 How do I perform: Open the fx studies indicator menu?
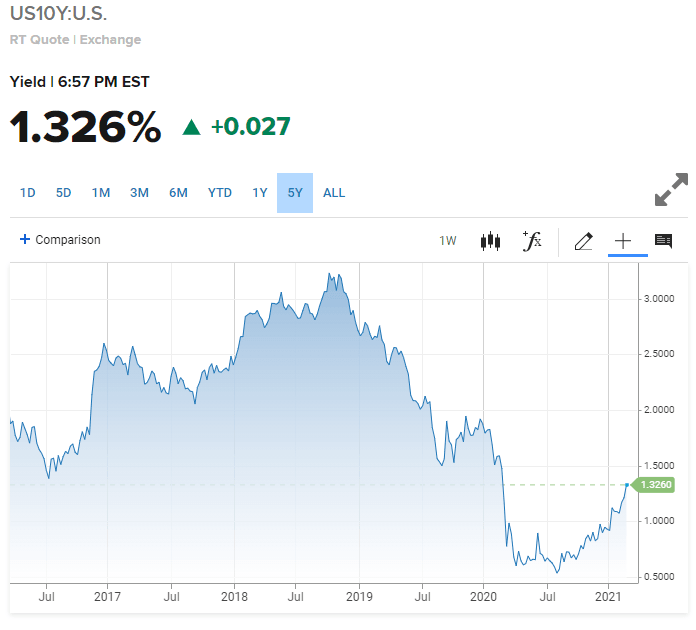coord(532,240)
